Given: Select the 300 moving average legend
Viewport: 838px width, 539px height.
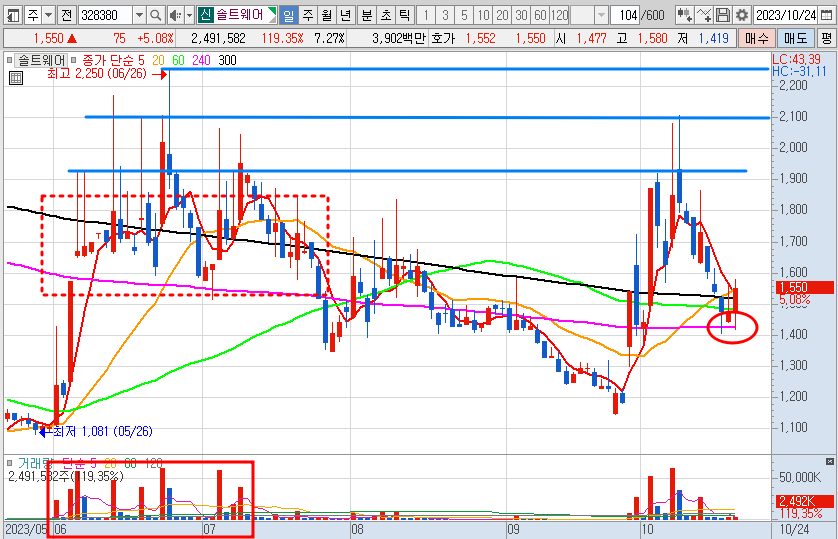Looking at the screenshot, I should pyautogui.click(x=227, y=60).
